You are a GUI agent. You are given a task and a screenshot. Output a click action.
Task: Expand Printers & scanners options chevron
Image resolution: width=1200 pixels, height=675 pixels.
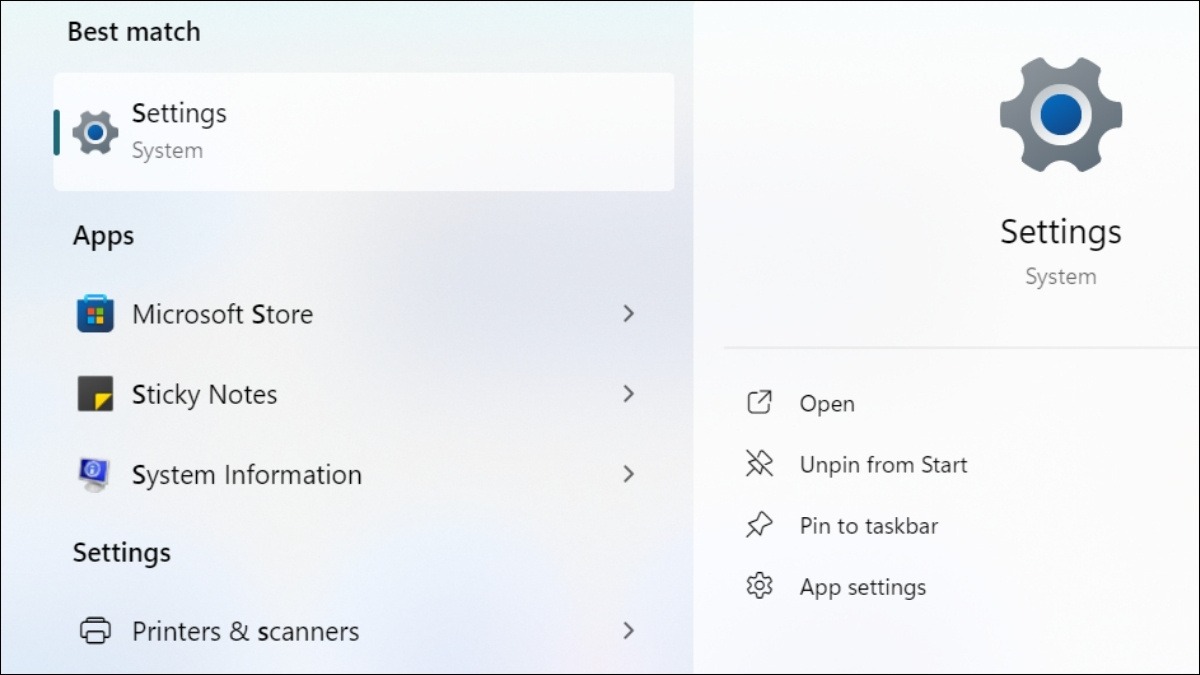(x=628, y=631)
